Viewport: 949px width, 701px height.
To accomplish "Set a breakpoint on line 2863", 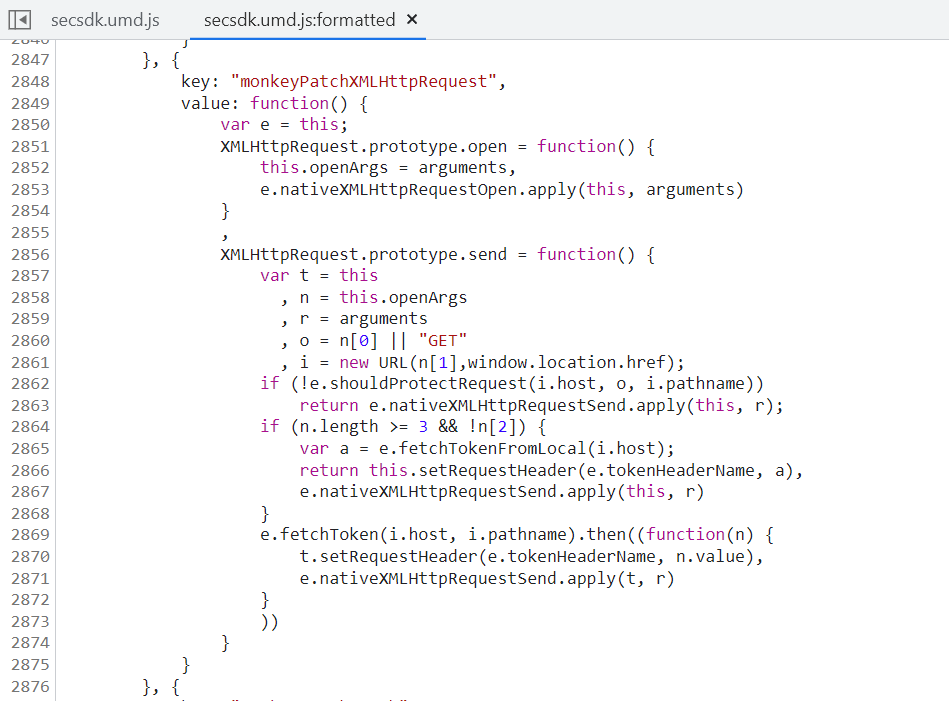I will tap(30, 405).
